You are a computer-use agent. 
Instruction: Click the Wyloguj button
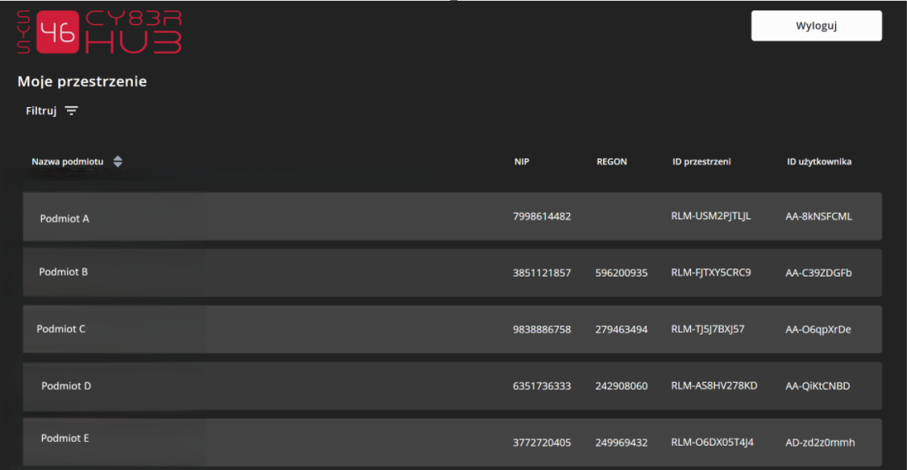click(816, 25)
